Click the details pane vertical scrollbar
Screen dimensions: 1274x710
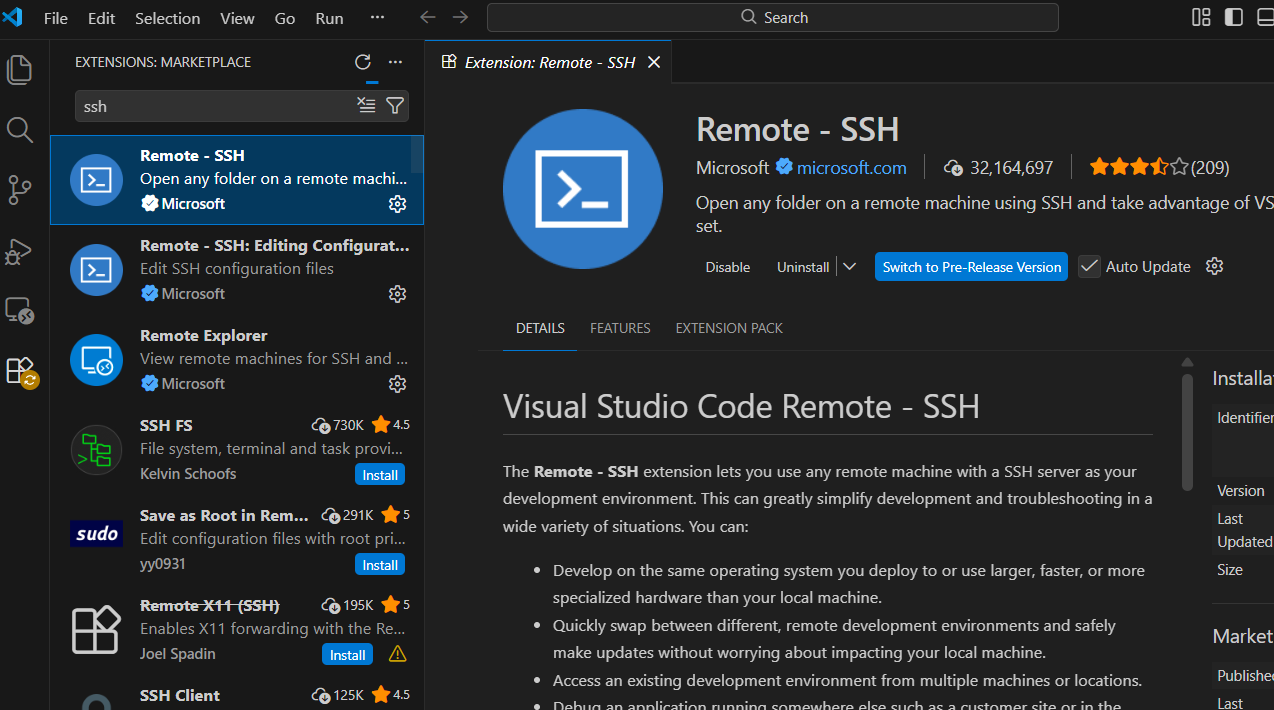click(x=1187, y=432)
